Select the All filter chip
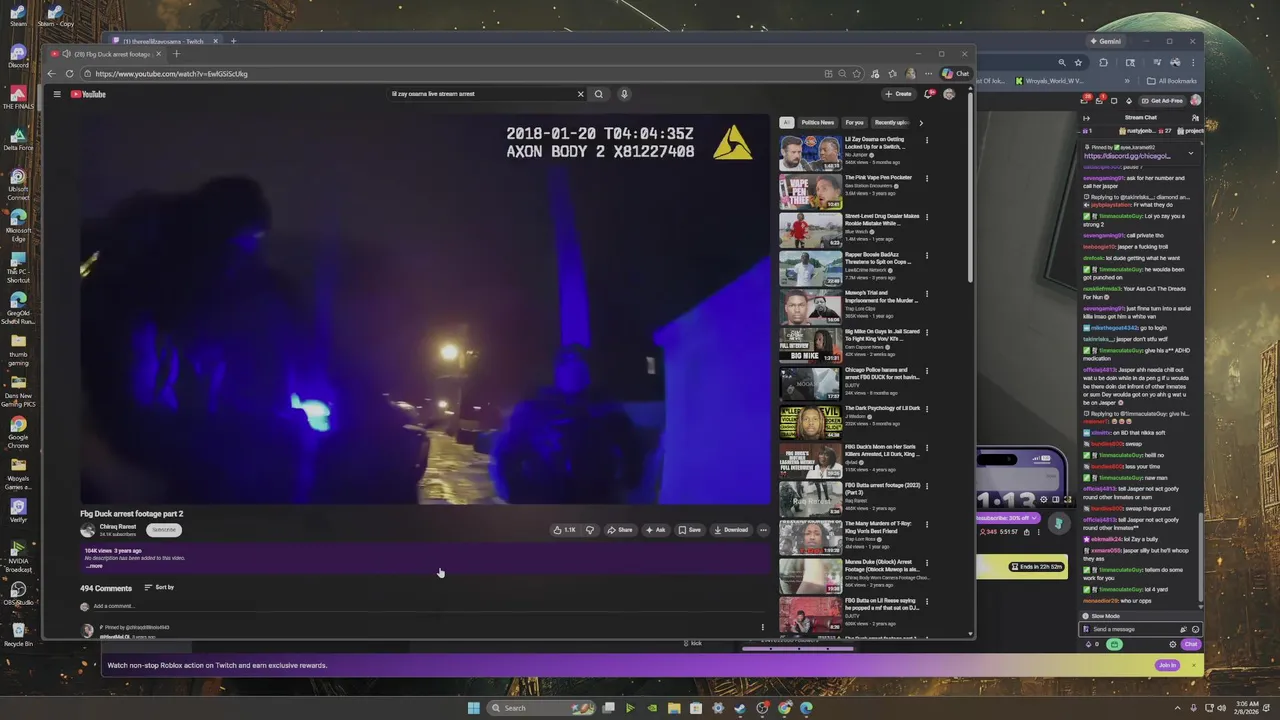Viewport: 1280px width, 720px height. [x=786, y=123]
